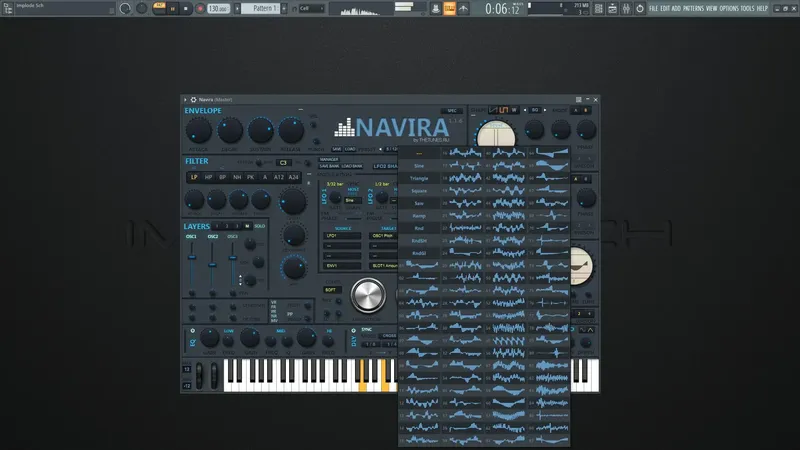Click the SPEC button in Navira header
800x450 pixels.
[x=452, y=111]
